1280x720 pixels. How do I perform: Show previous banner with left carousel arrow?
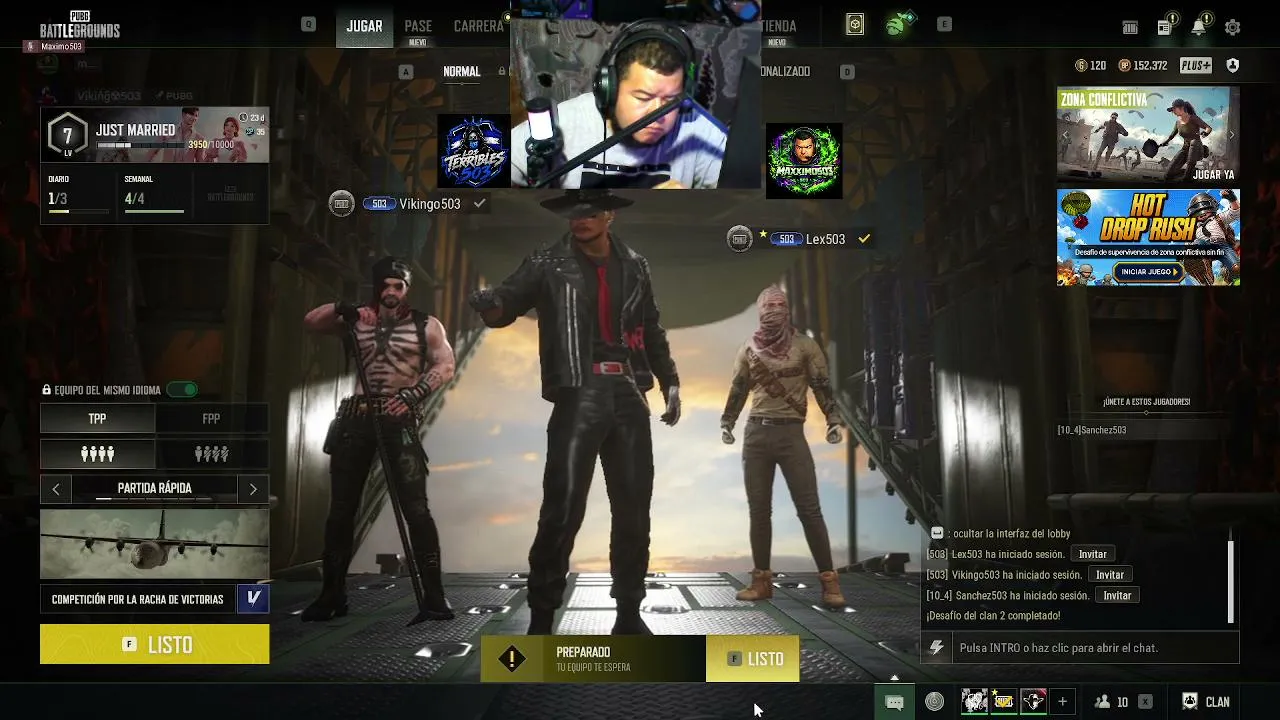click(1065, 134)
